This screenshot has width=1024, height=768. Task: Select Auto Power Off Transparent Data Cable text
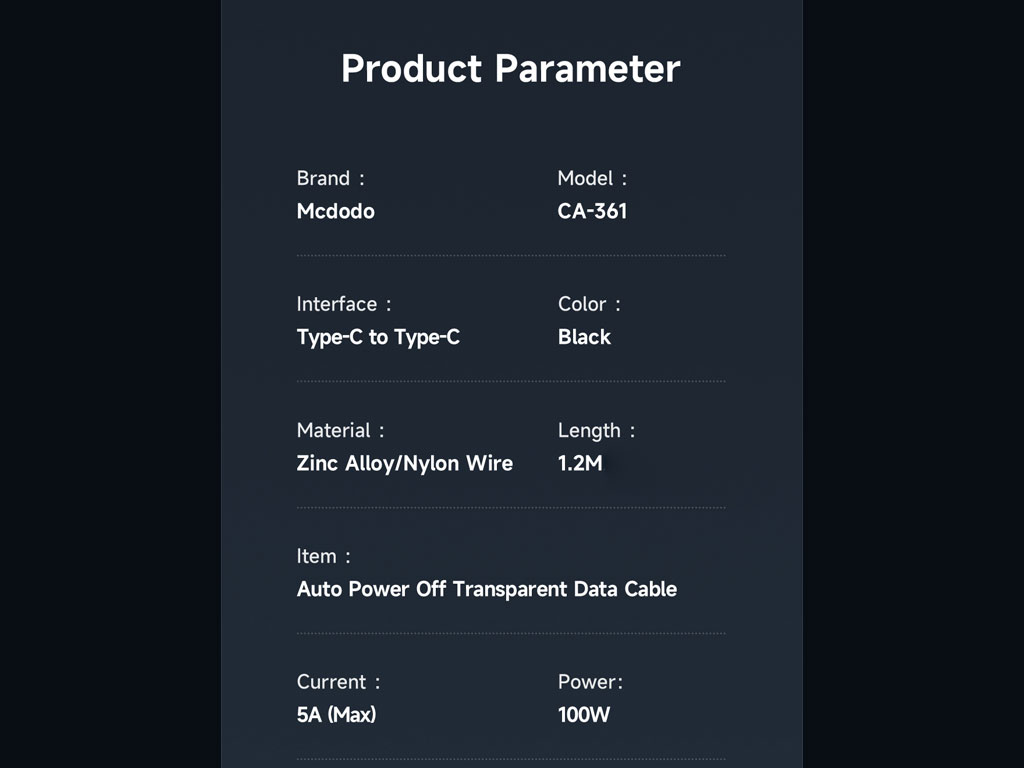tap(487, 589)
